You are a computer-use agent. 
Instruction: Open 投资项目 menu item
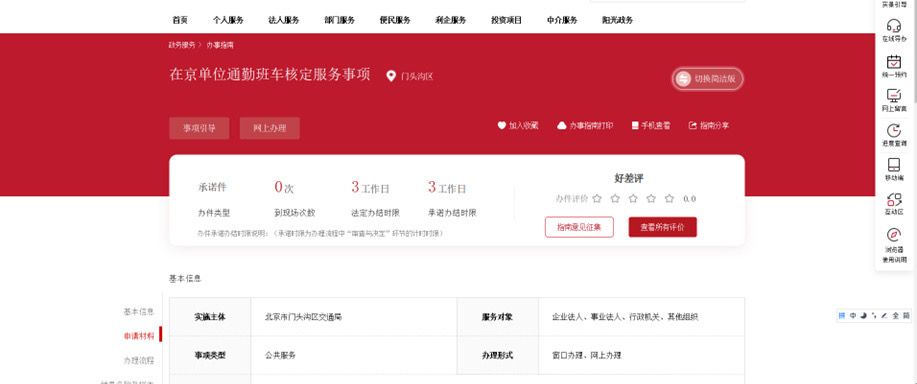pyautogui.click(x=506, y=20)
